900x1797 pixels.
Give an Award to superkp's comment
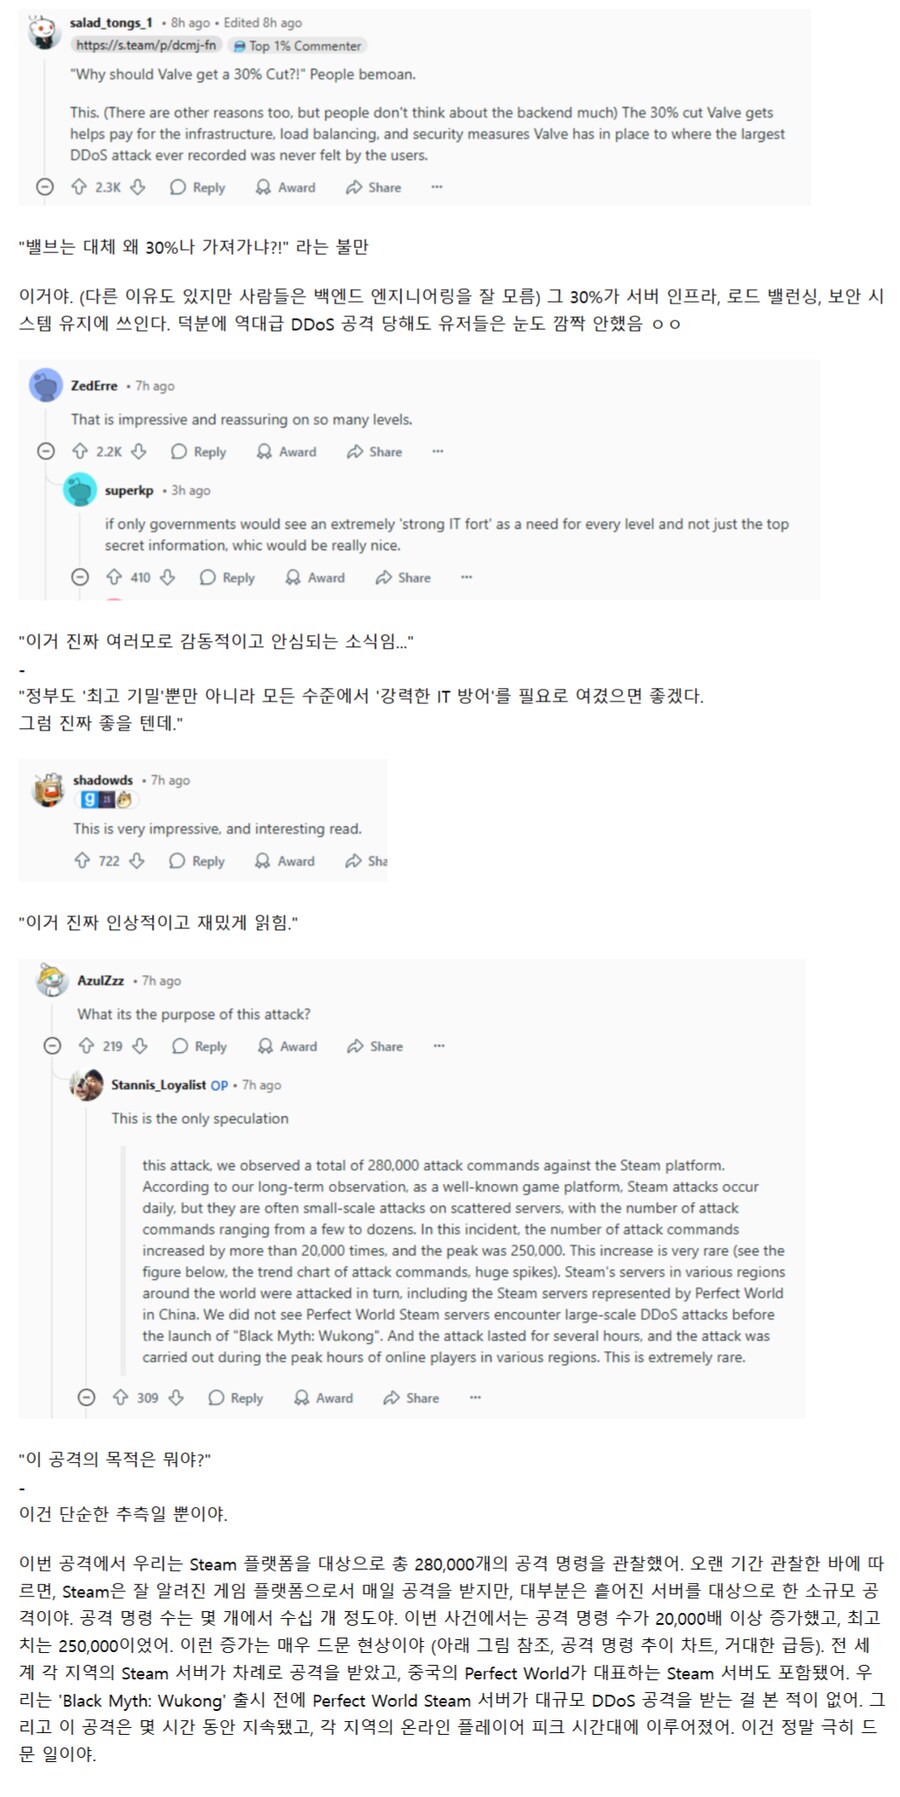(317, 578)
